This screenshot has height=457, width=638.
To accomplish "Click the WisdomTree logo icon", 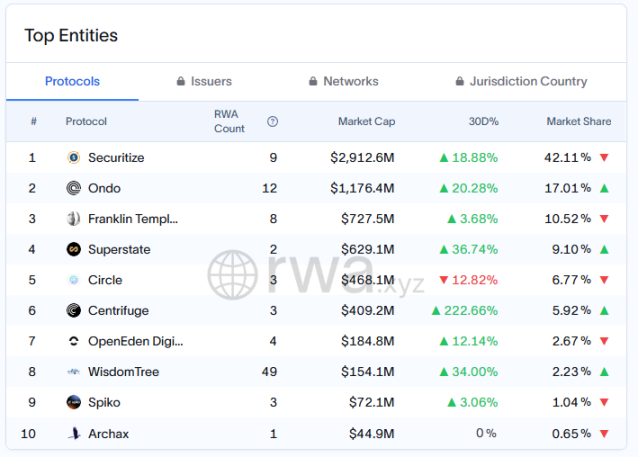I will click(x=73, y=372).
